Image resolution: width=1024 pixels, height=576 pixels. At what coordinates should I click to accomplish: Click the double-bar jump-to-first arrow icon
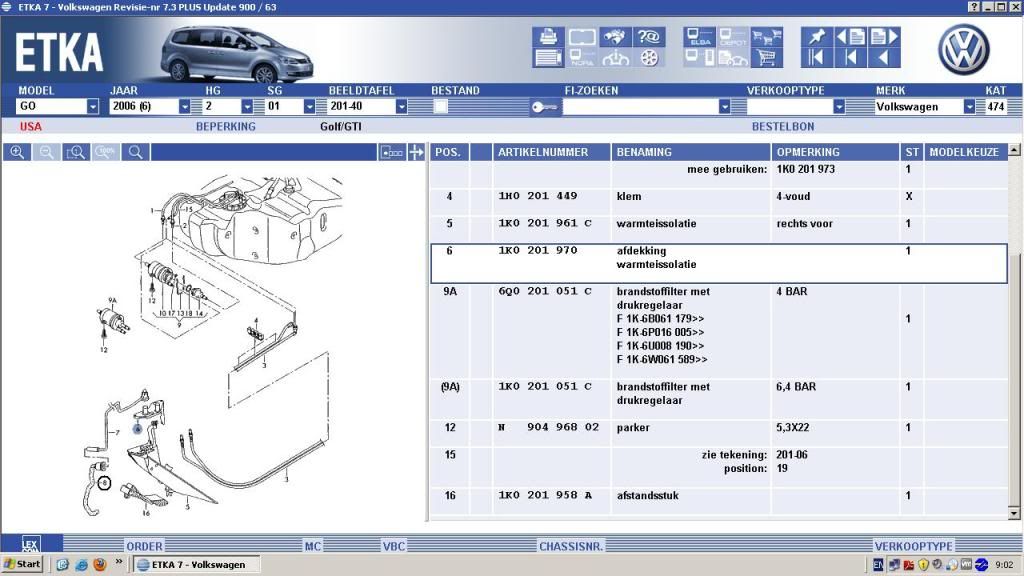click(817, 58)
